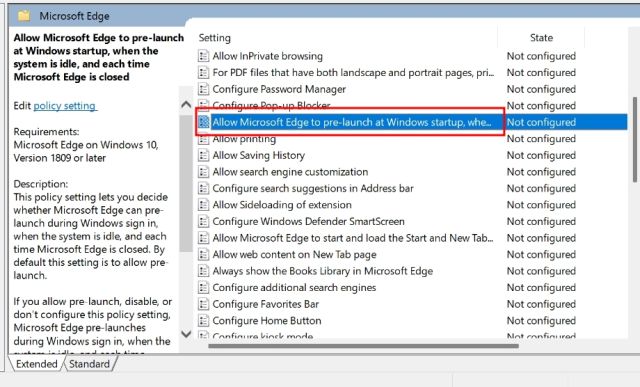The height and width of the screenshot is (387, 640).
Task: Select Configure Windows Defender SmartScreen setting
Action: 309,221
